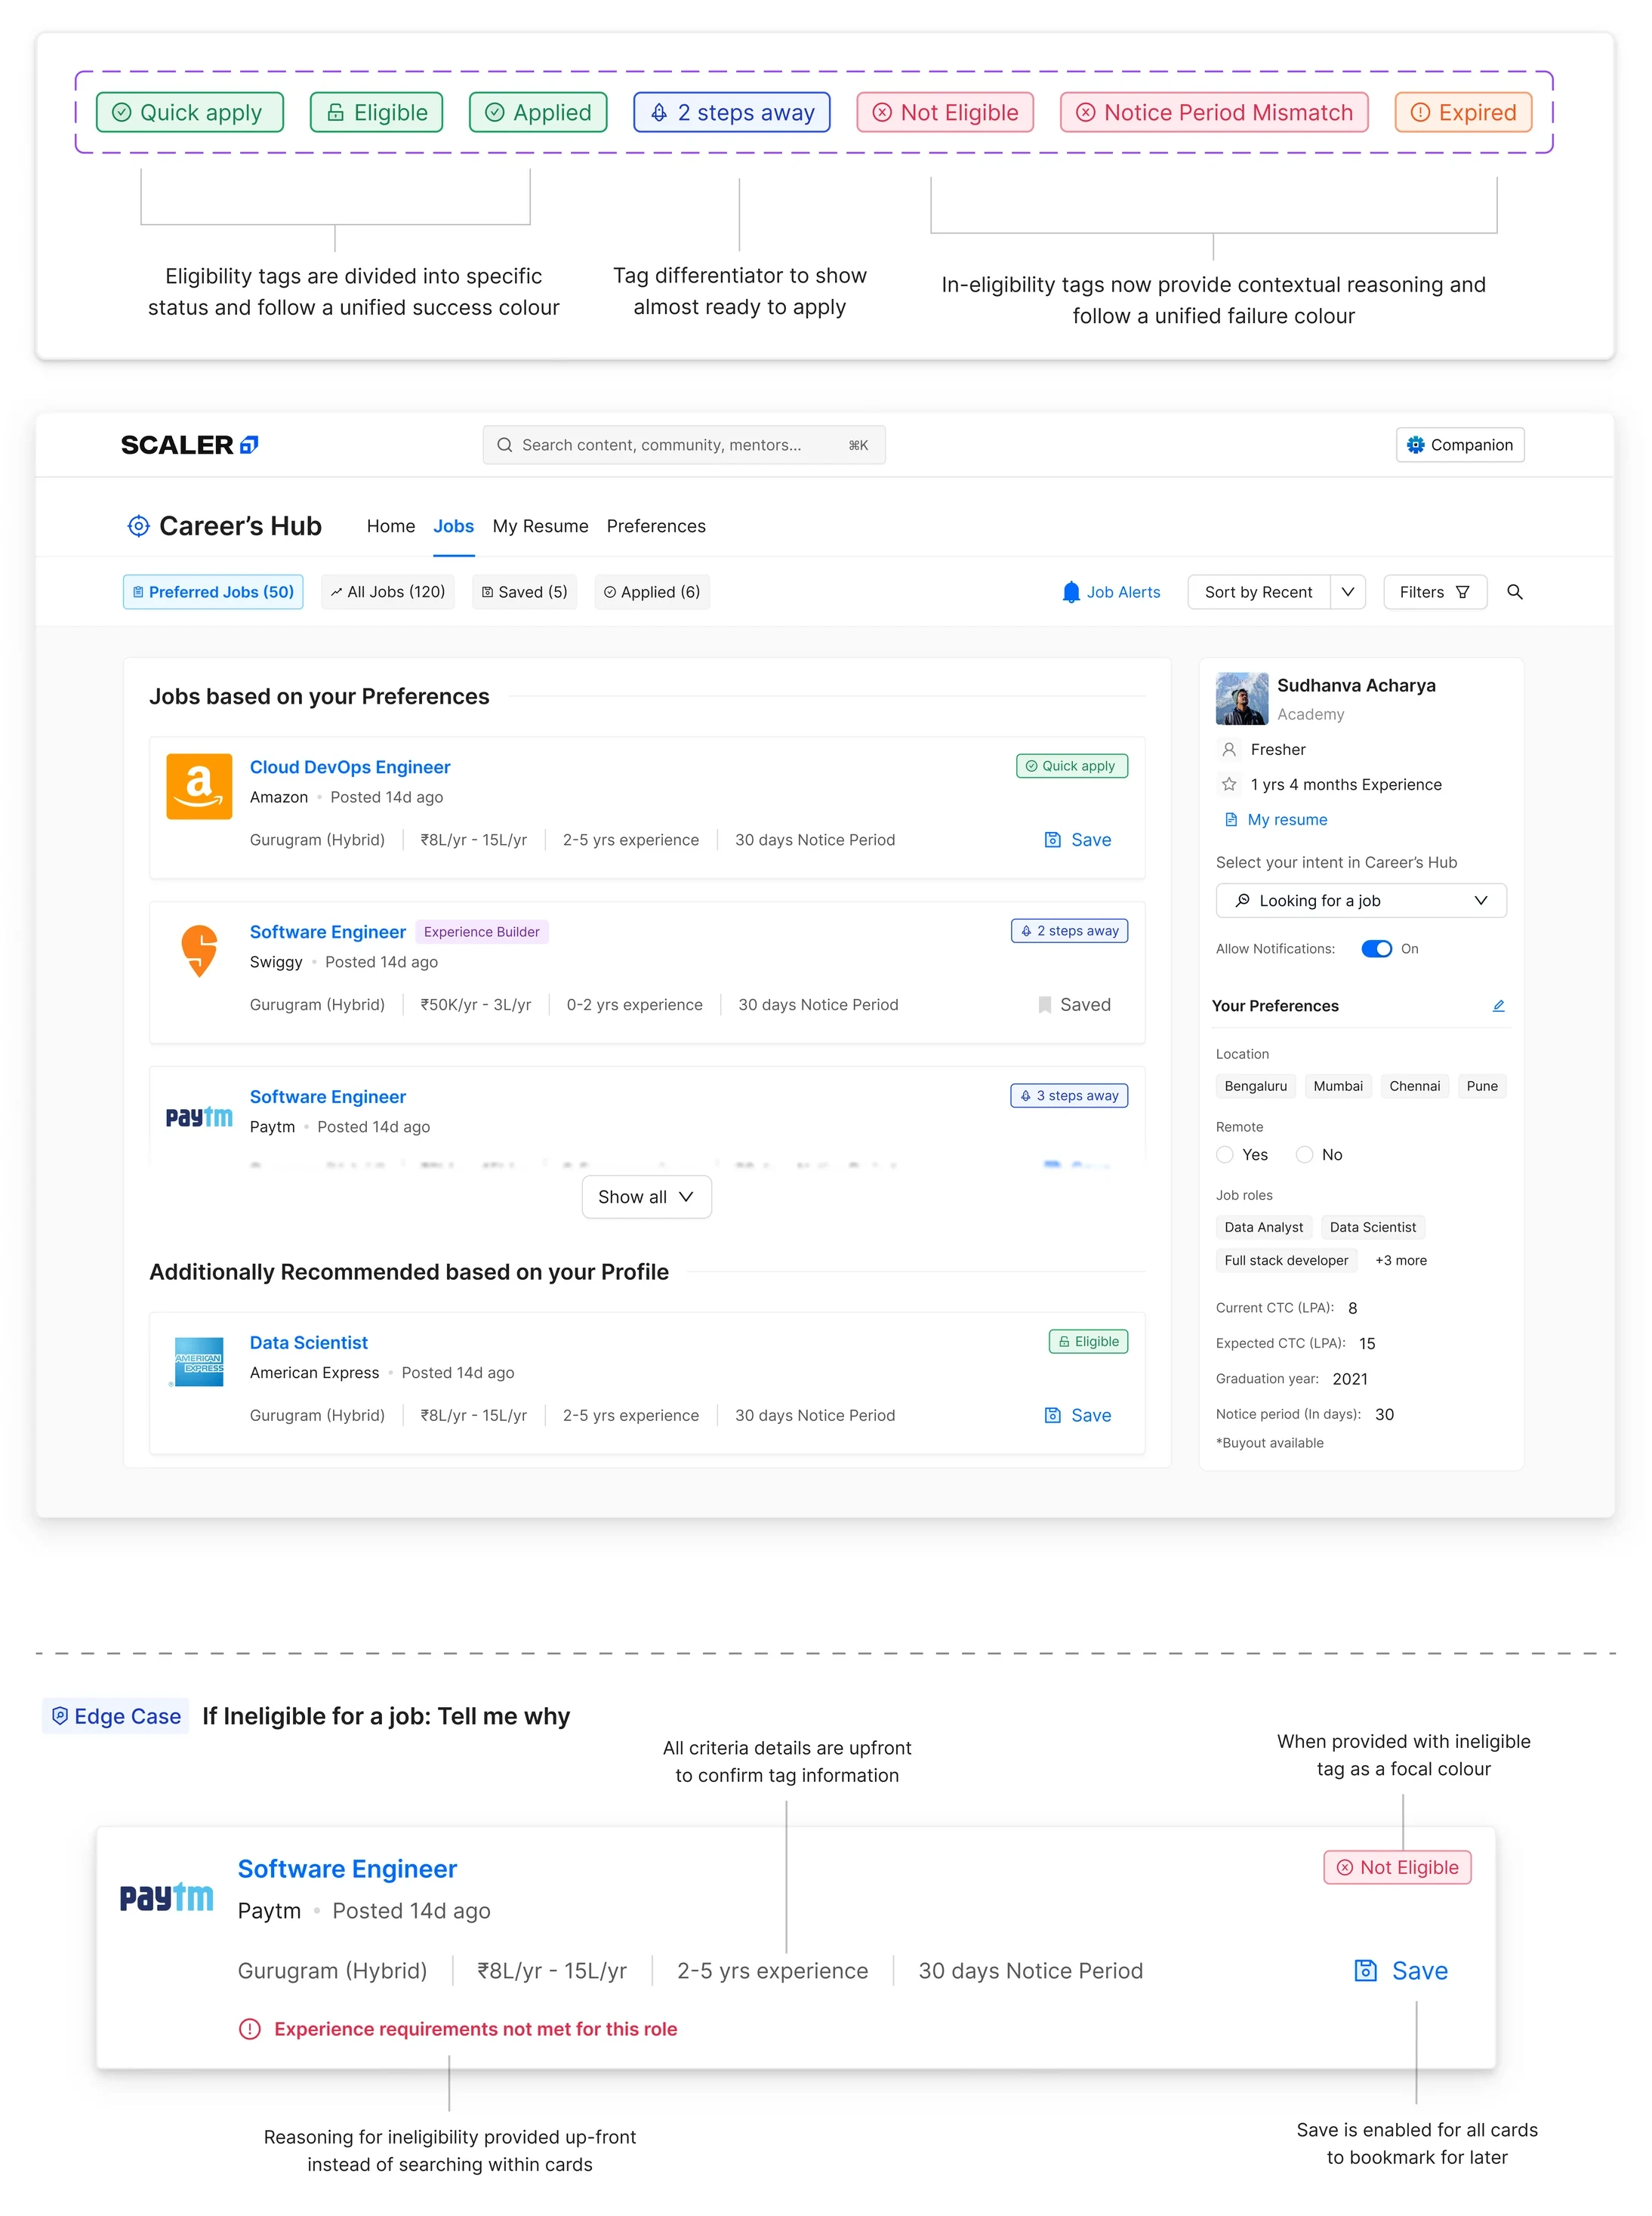This screenshot has height=2216, width=1652.
Task: Show Applied (6) jobs
Action: [652, 592]
